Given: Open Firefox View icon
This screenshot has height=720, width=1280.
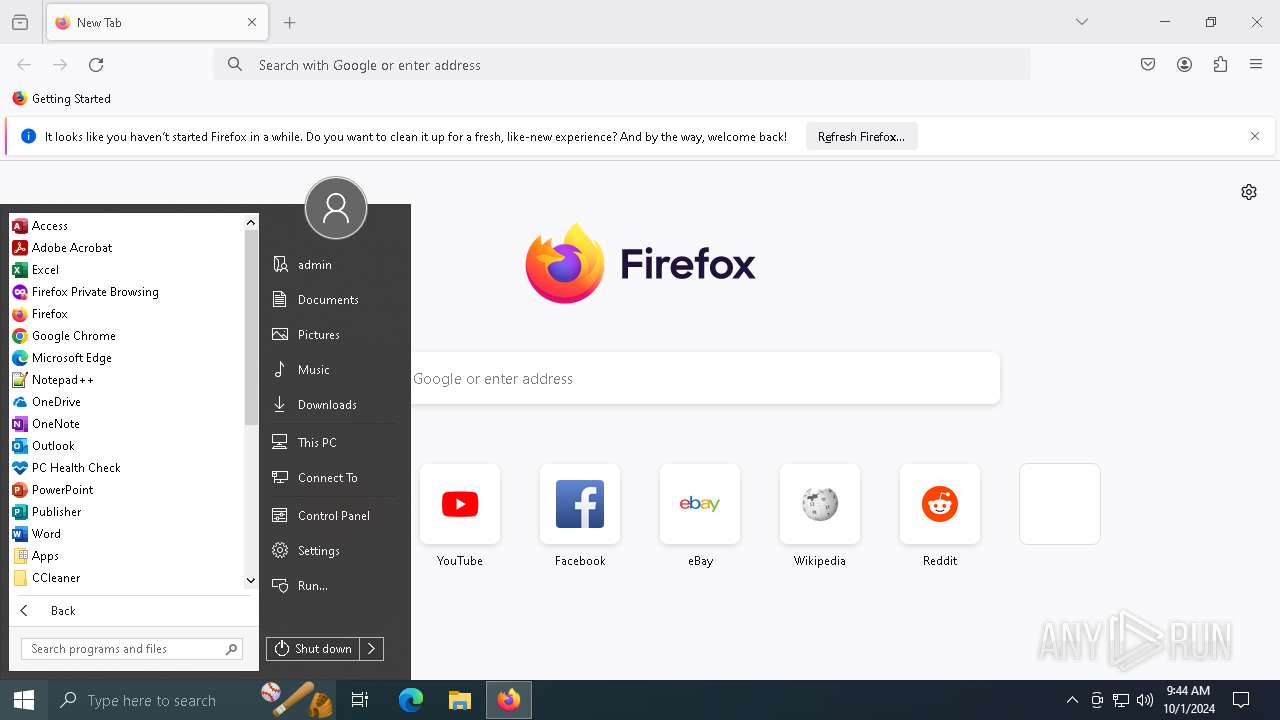Looking at the screenshot, I should [x=20, y=22].
